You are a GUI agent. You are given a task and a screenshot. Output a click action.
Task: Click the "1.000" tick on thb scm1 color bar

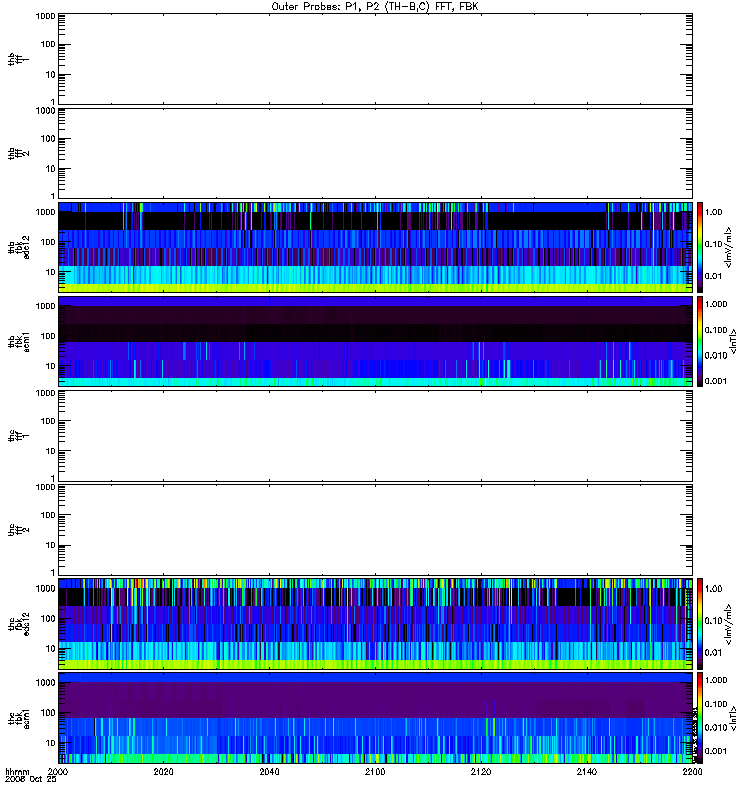click(716, 304)
